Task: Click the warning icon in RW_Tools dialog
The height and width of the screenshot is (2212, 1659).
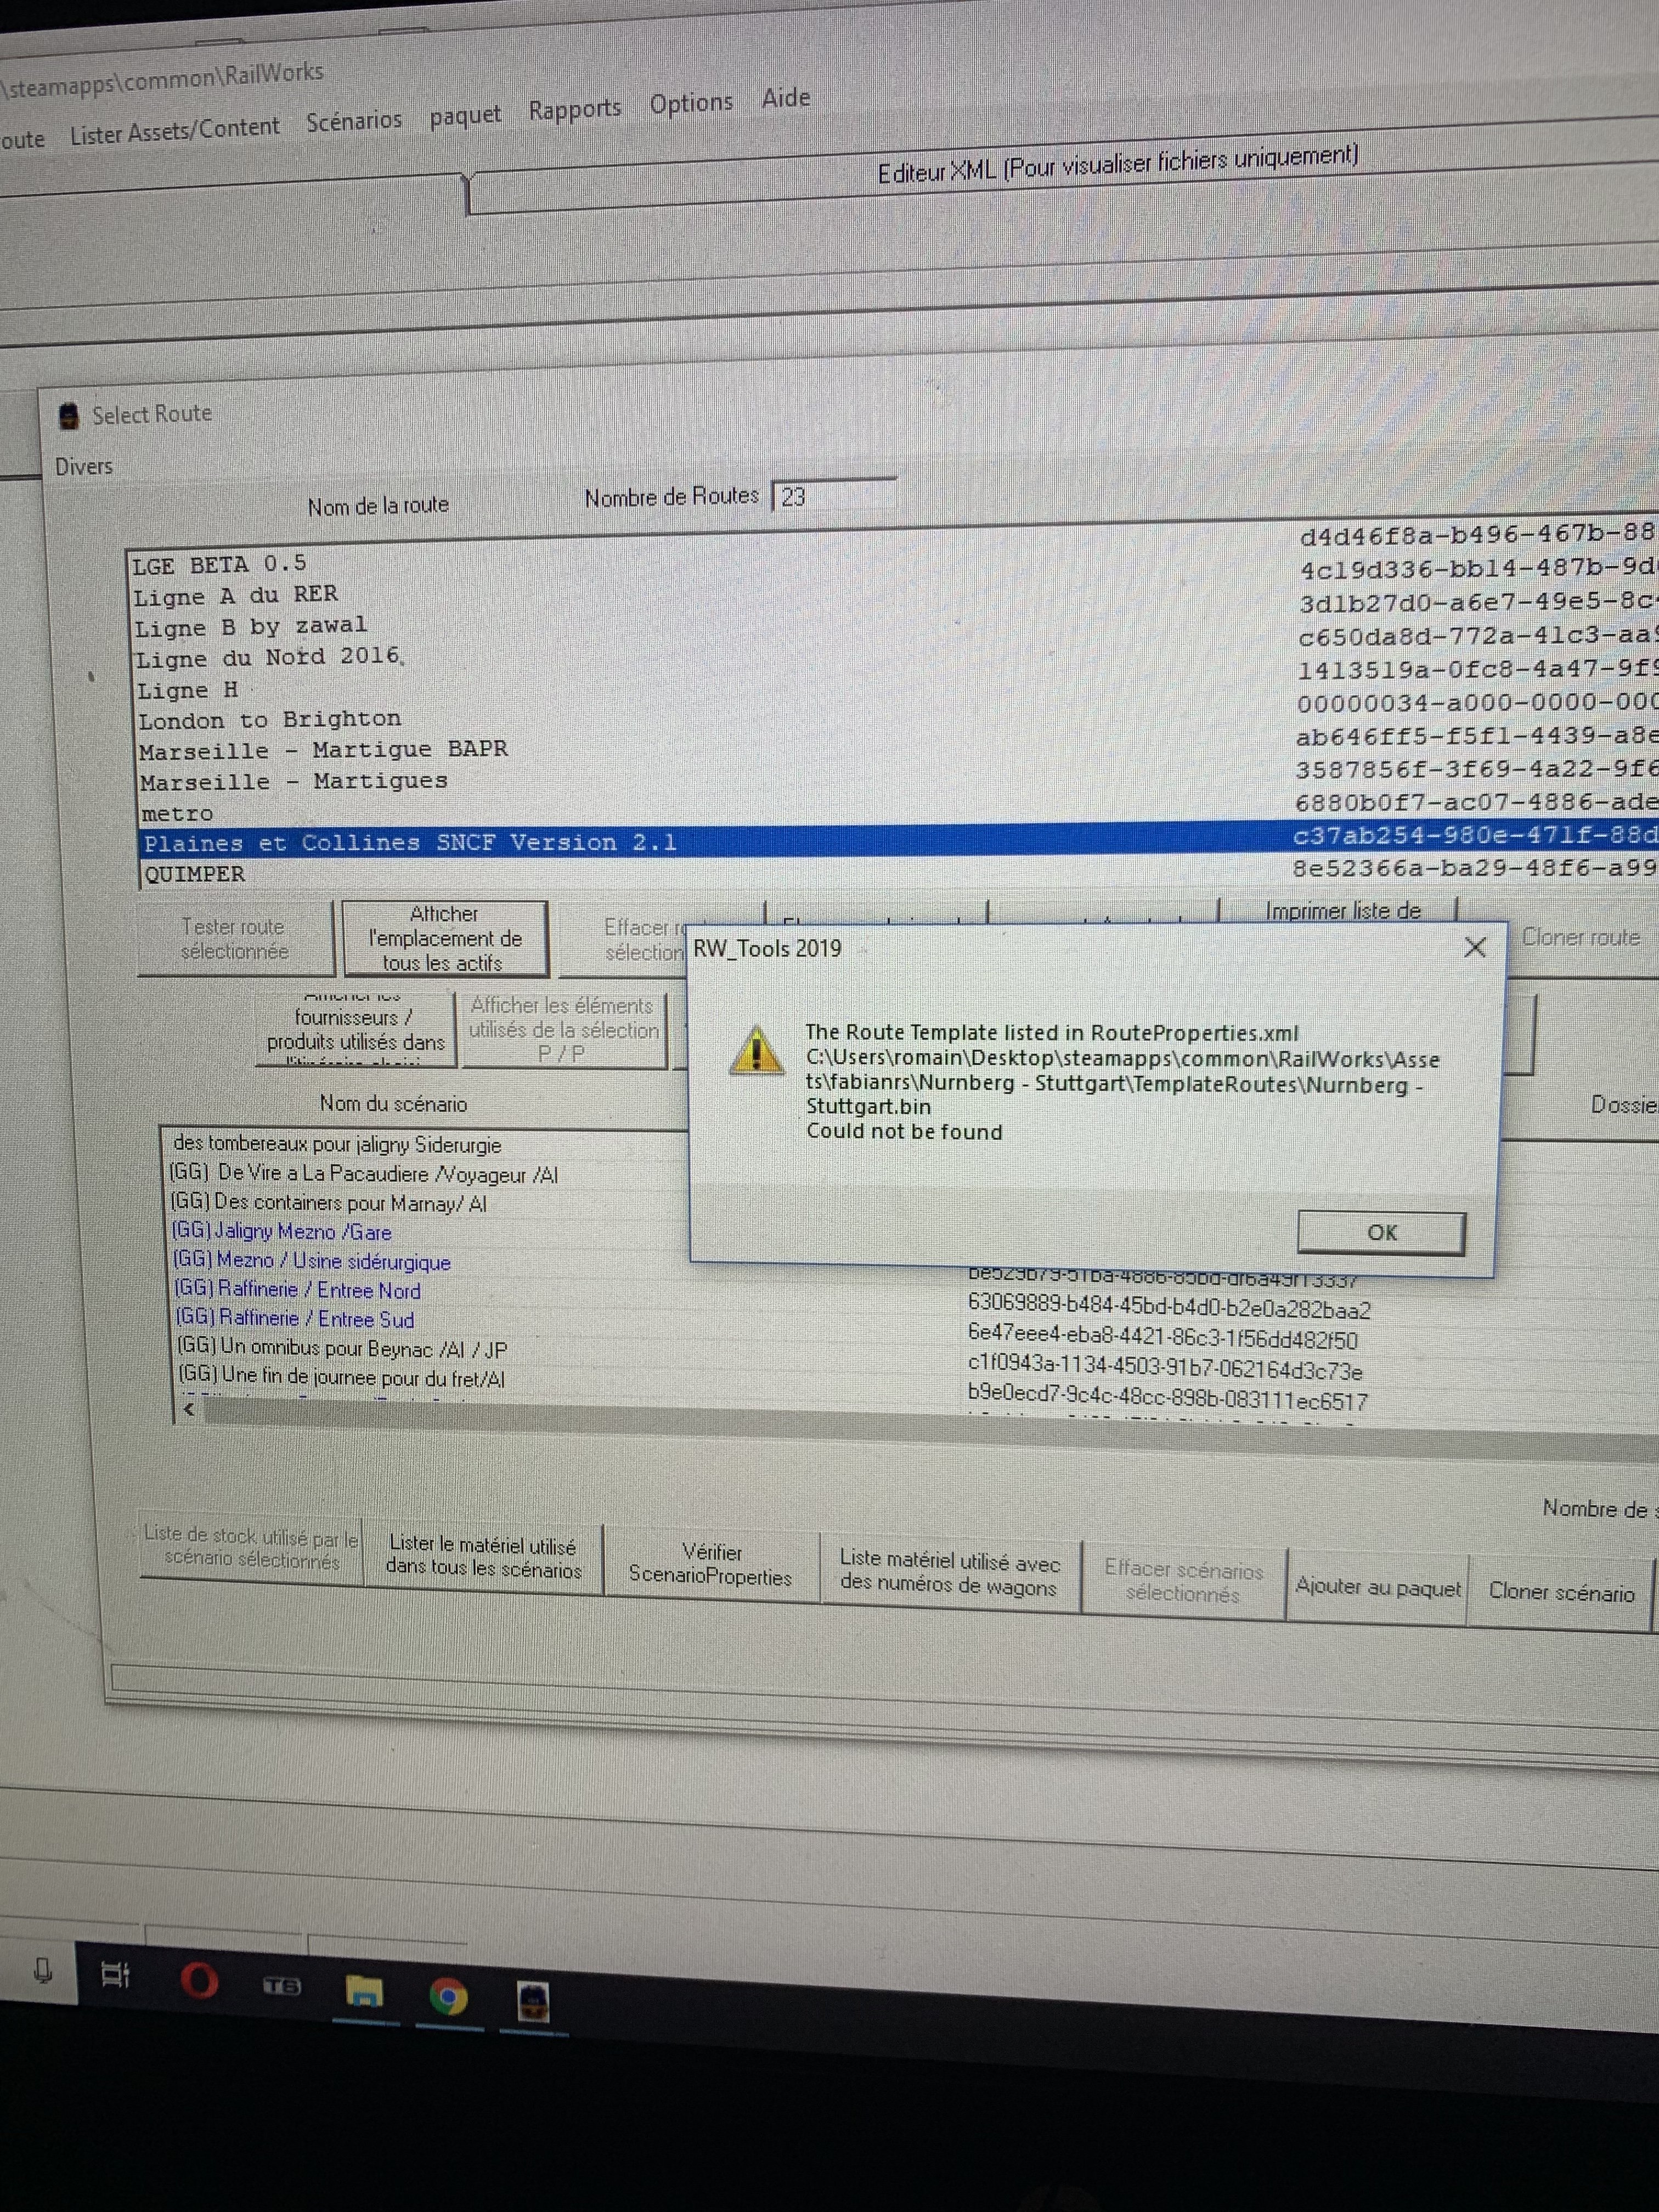Action: click(x=756, y=1051)
